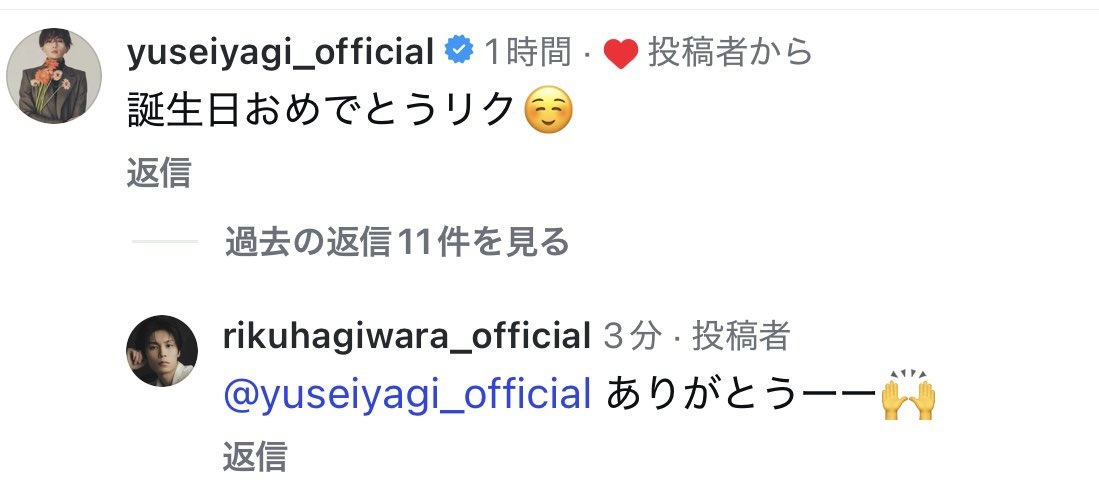
Task: Click the "投稿者から" label
Action: [730, 53]
